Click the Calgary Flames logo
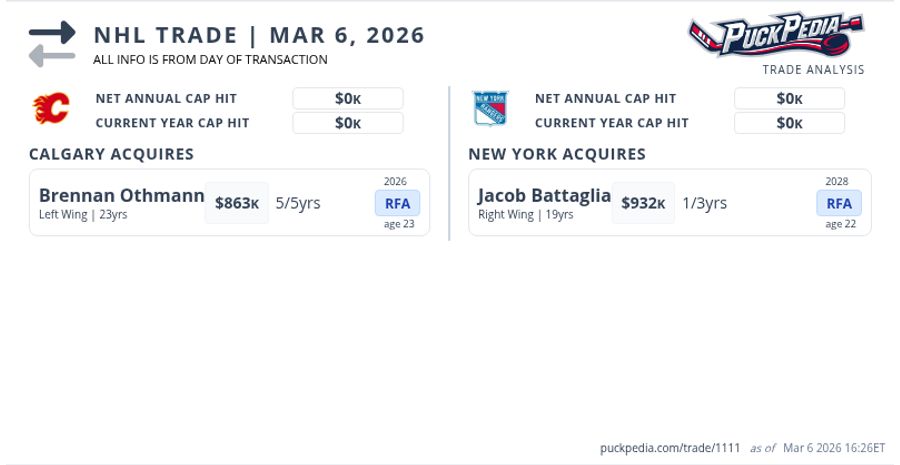 (50, 108)
